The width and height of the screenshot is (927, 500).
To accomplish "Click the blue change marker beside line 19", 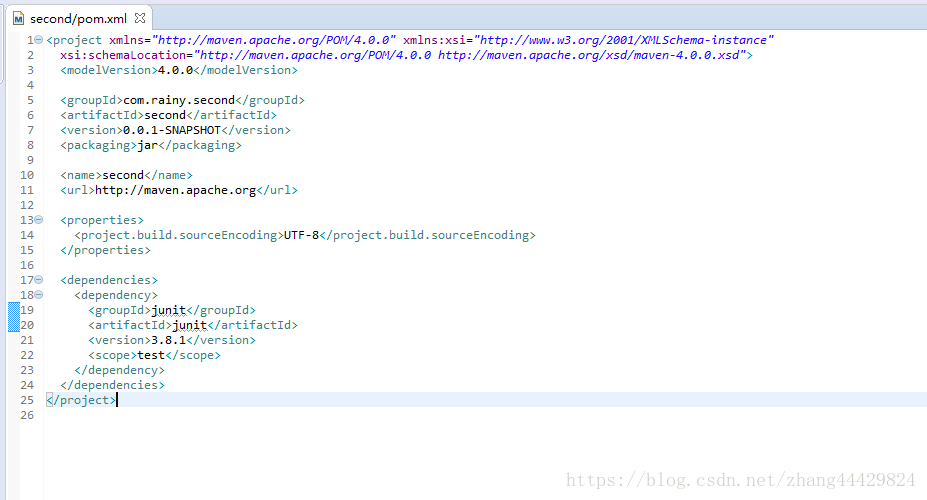I will (14, 310).
